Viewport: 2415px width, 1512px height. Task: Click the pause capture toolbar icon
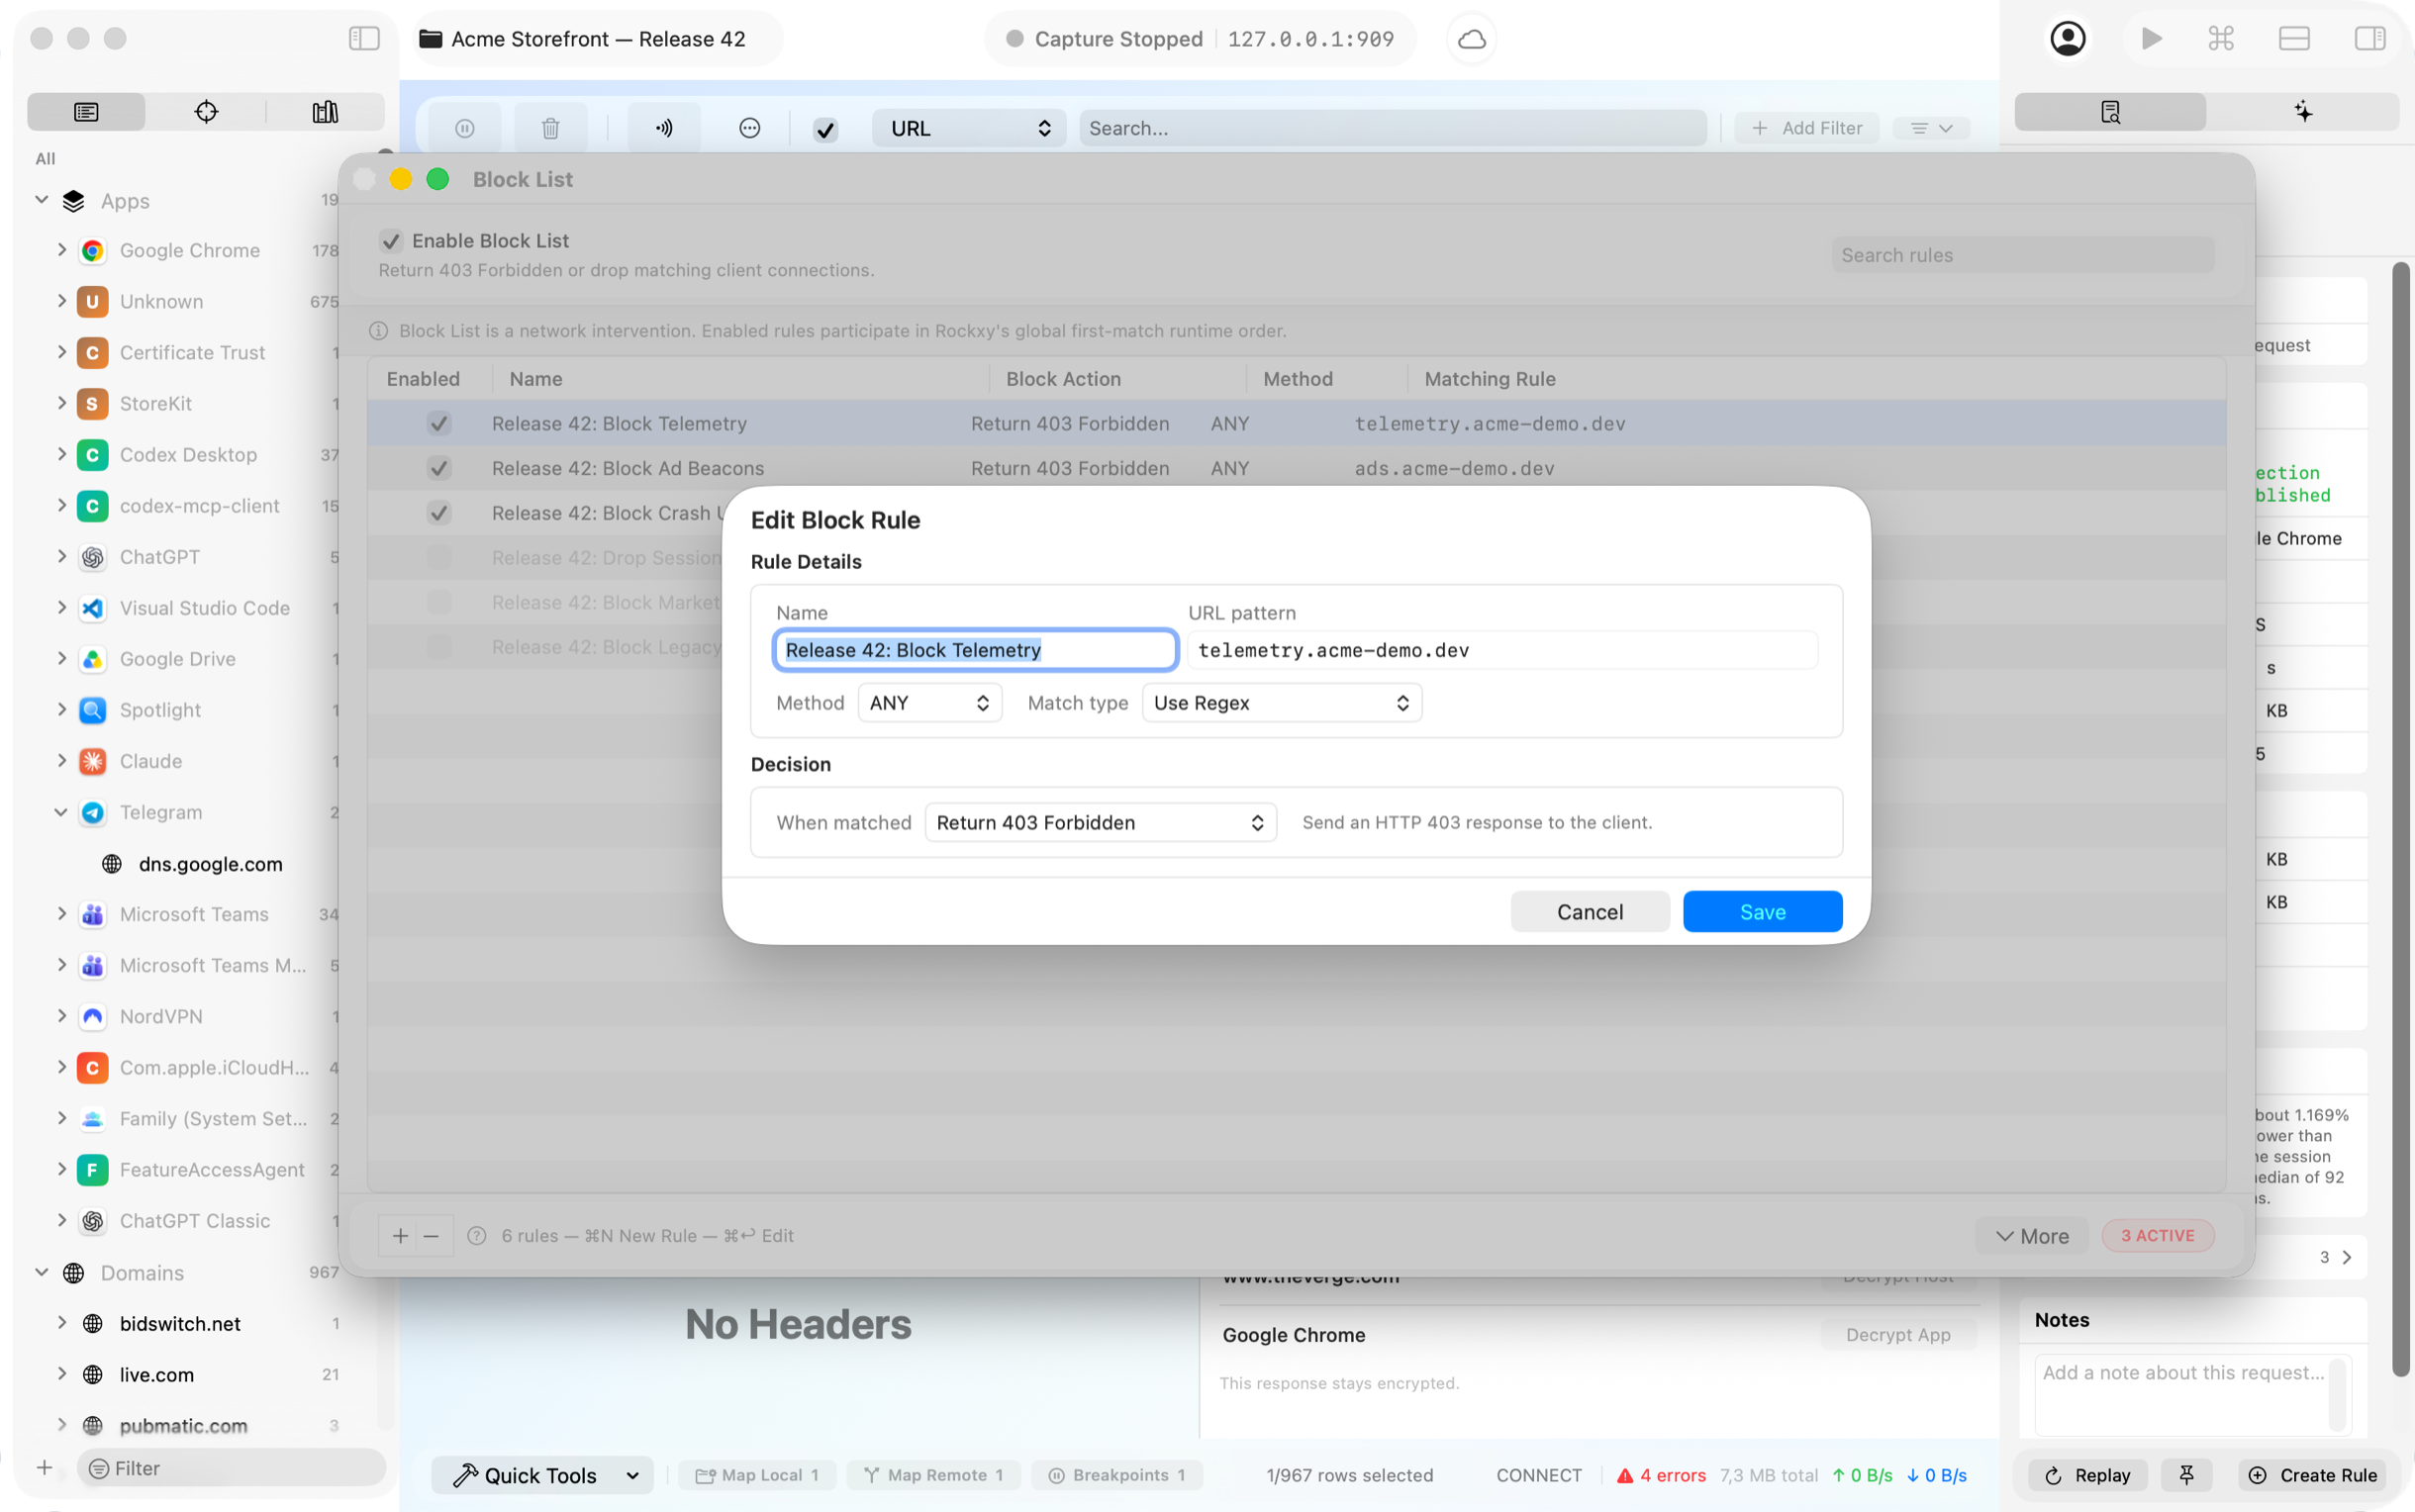(x=465, y=128)
